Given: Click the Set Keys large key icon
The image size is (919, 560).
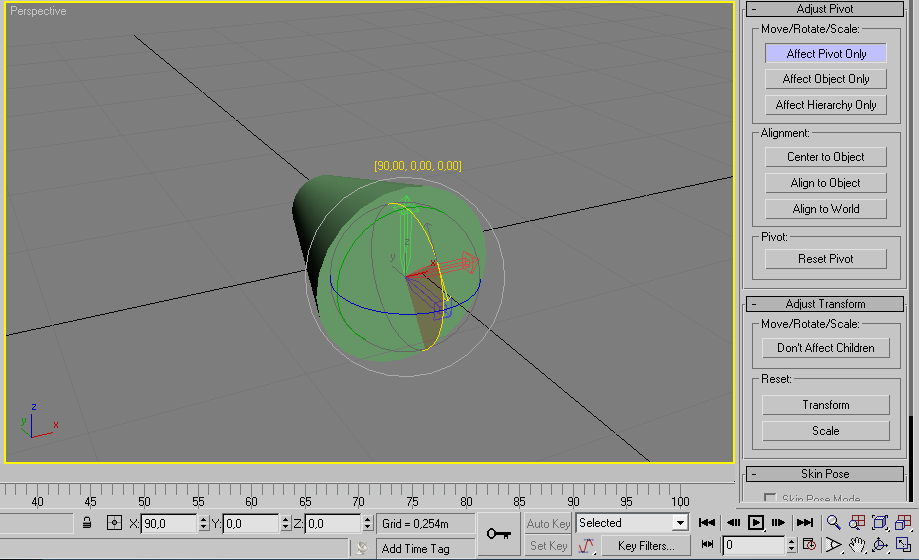Looking at the screenshot, I should pos(498,534).
